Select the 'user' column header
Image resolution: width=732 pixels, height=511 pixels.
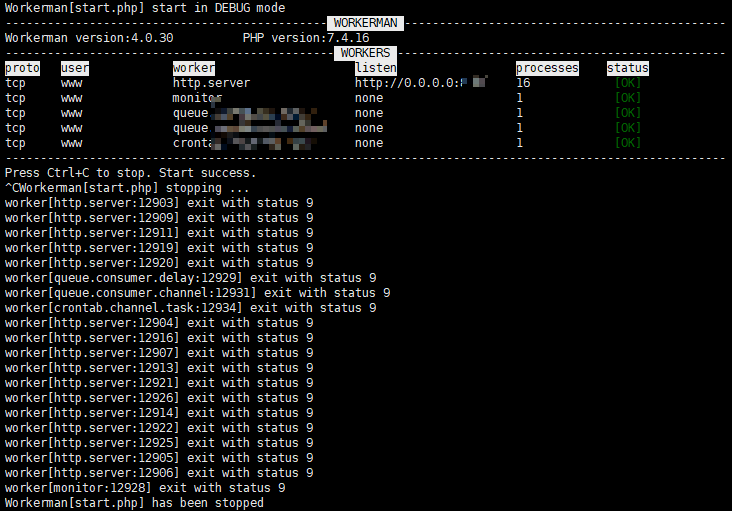tap(75, 68)
